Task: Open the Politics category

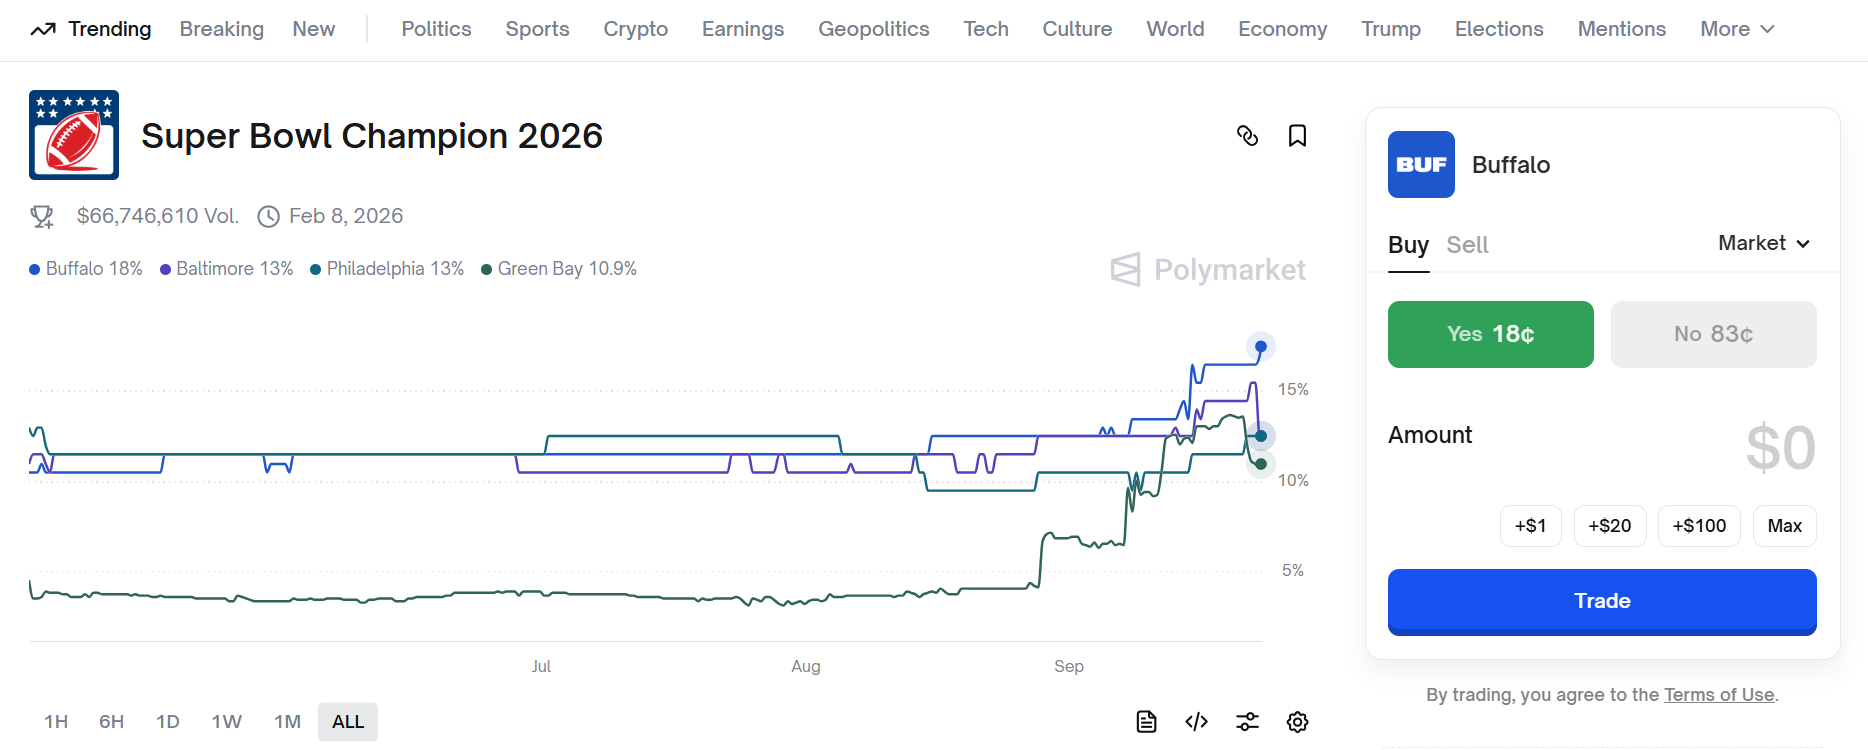Action: 436,29
